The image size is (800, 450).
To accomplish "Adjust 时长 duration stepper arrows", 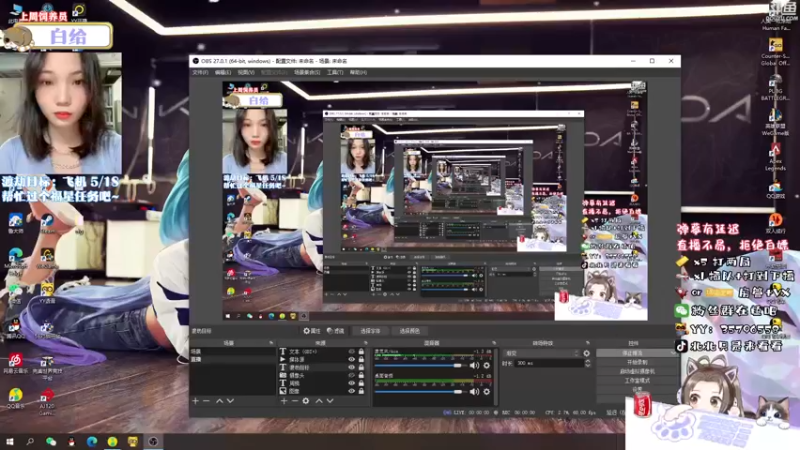I will [x=588, y=363].
